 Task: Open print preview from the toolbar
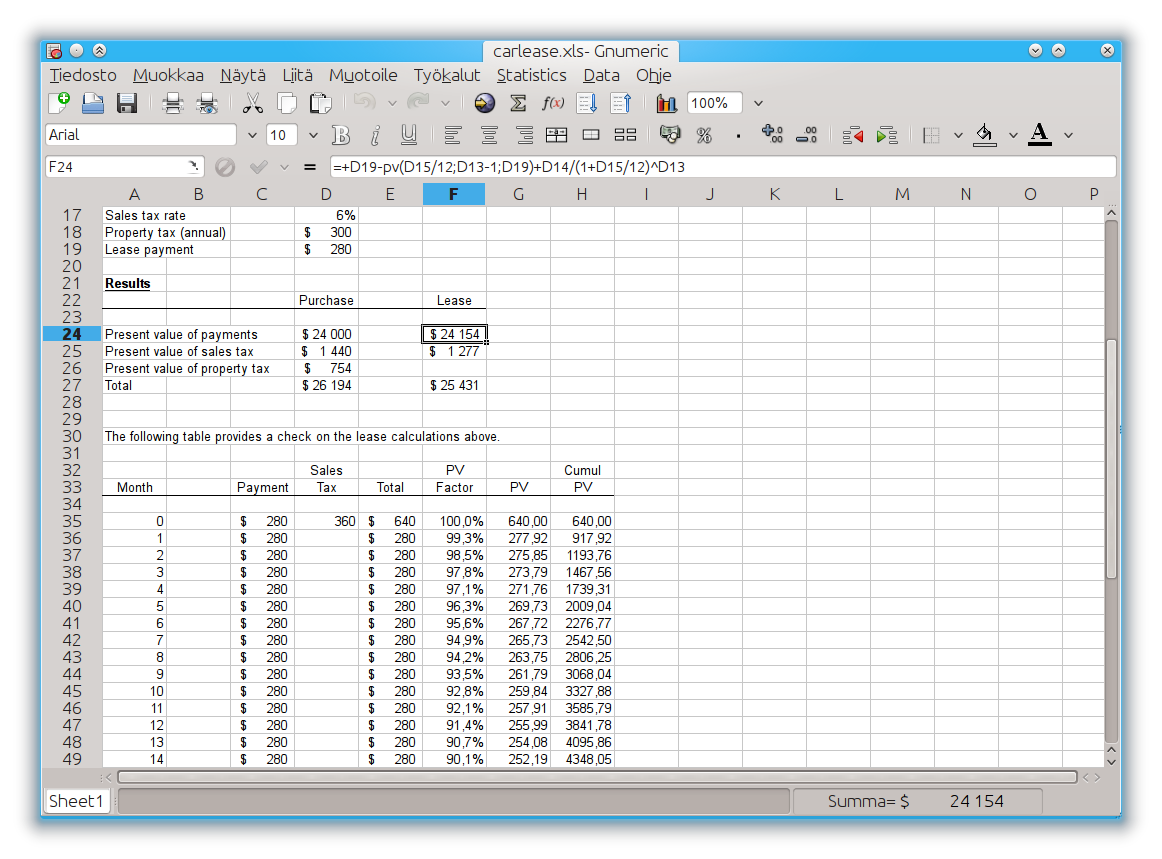[x=207, y=103]
